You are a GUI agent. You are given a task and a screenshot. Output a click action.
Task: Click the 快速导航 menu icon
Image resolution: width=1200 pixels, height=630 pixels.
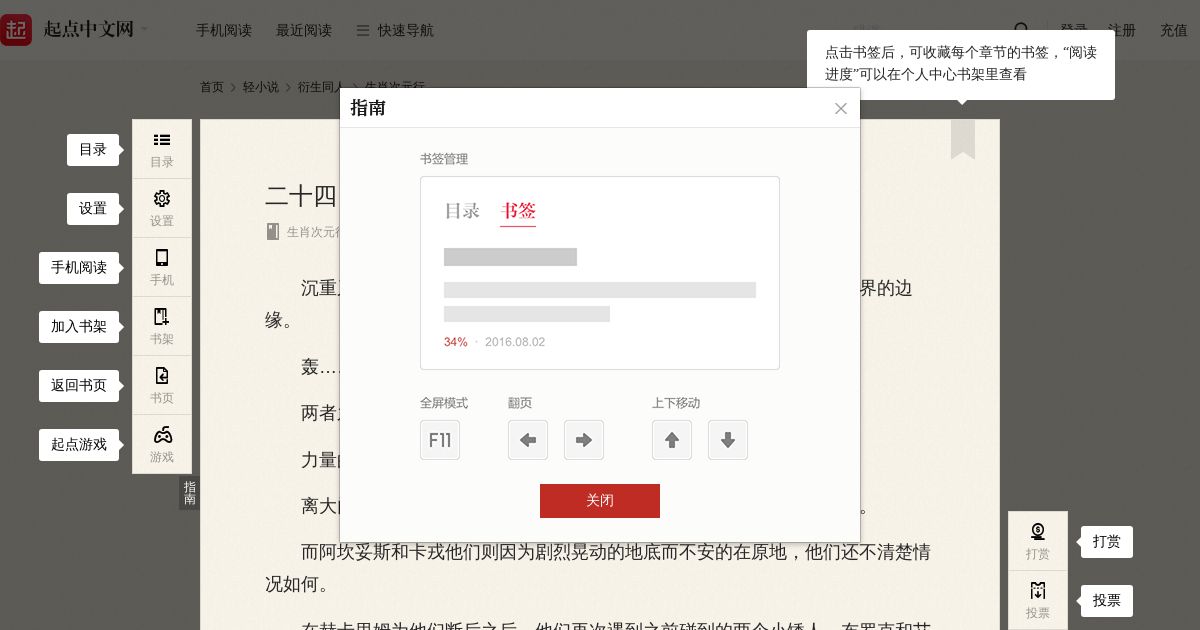pyautogui.click(x=363, y=31)
